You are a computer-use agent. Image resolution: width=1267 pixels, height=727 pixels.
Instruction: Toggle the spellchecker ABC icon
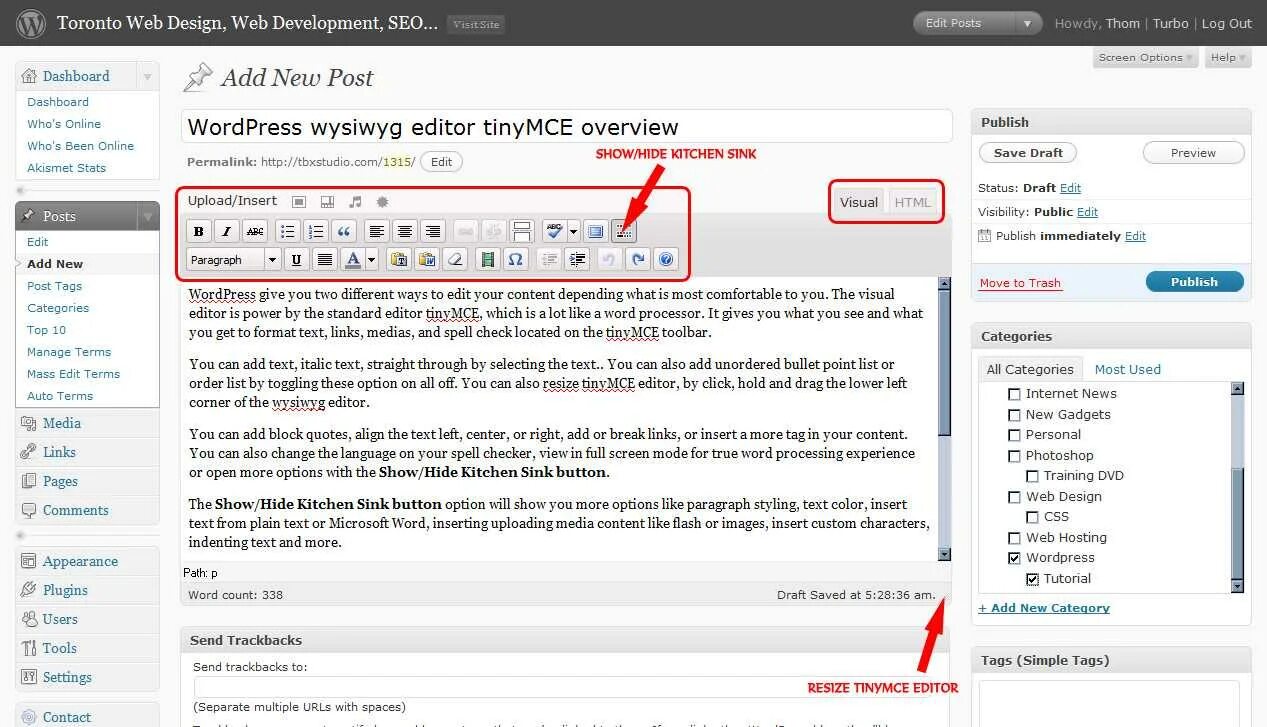tap(554, 231)
